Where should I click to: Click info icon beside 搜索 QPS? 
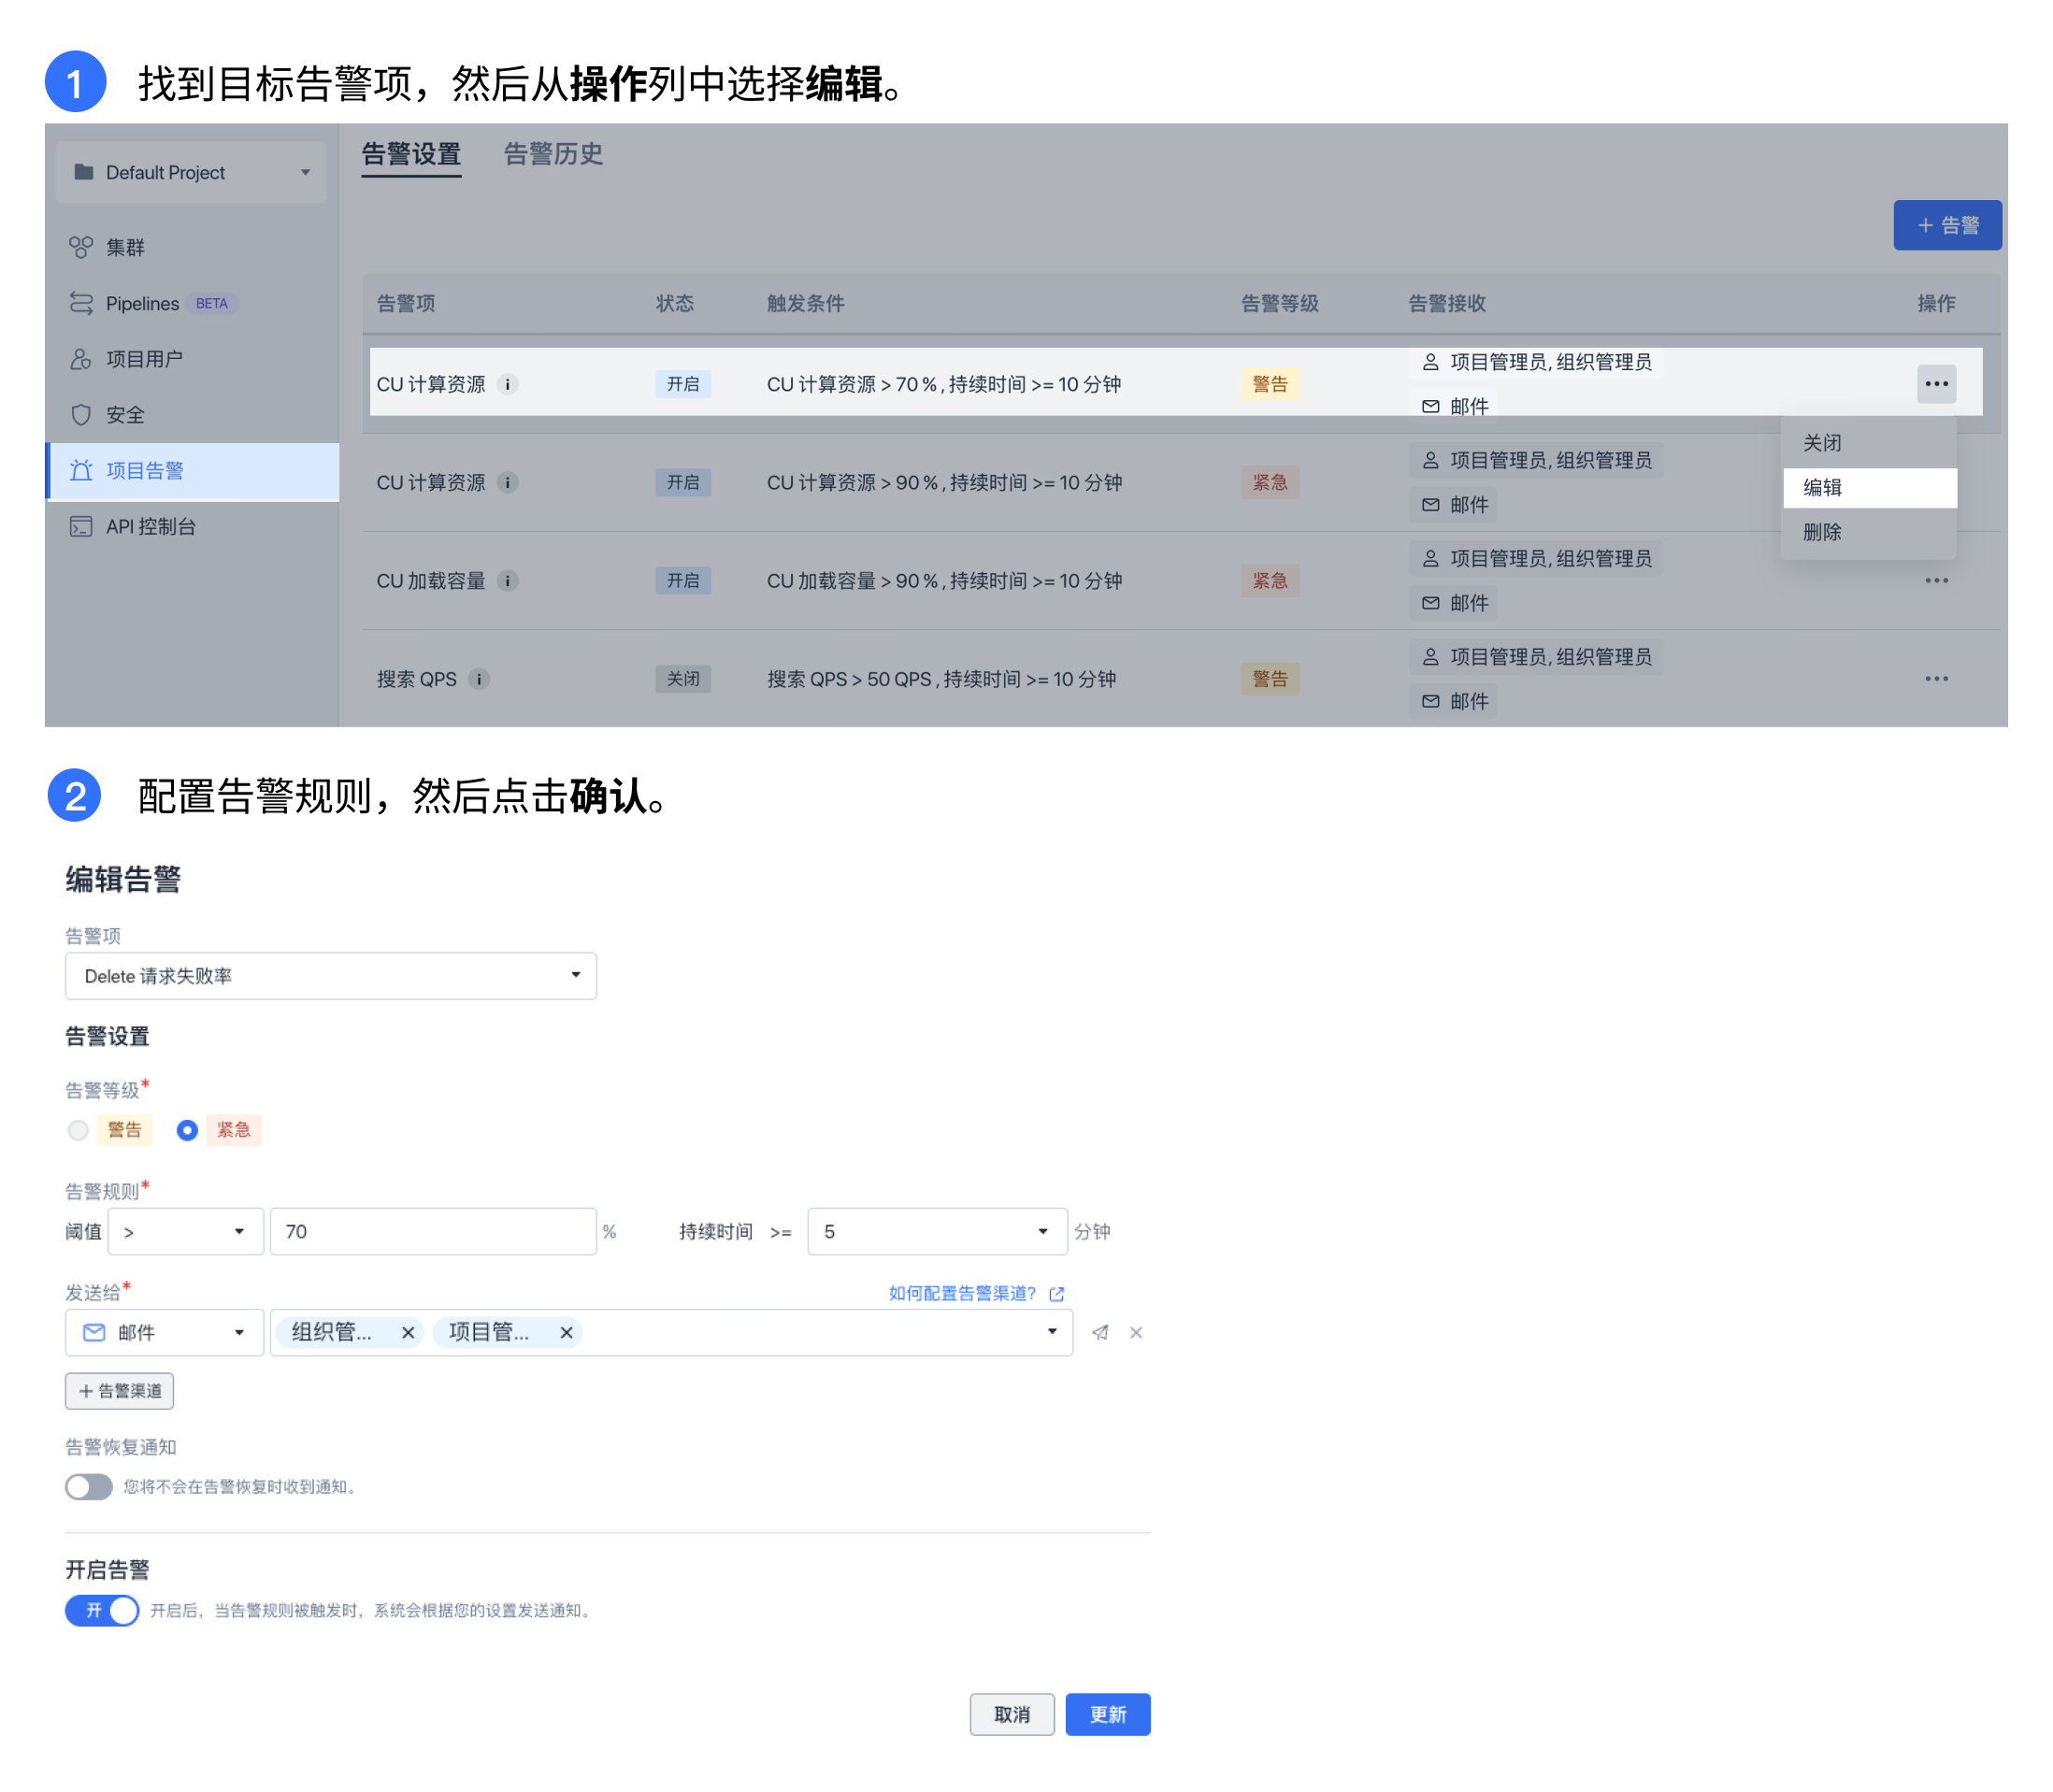coord(479,679)
